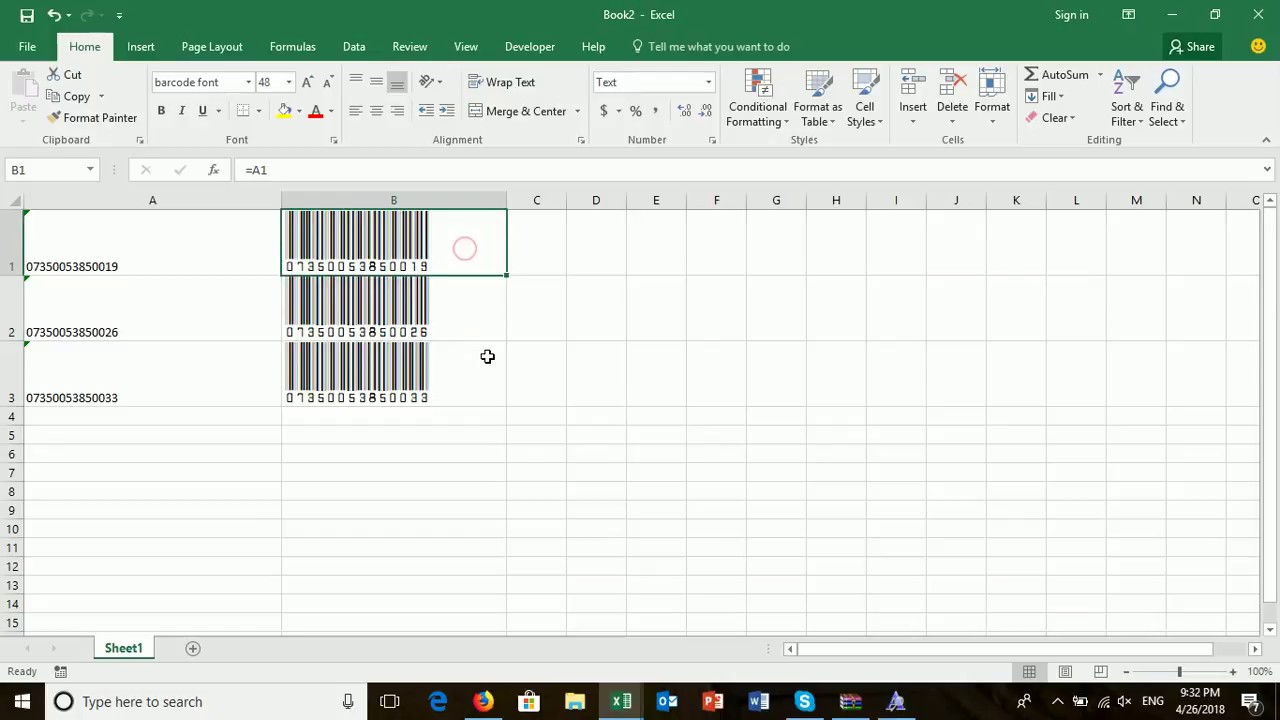Open the fill color dropdown arrow

click(298, 111)
